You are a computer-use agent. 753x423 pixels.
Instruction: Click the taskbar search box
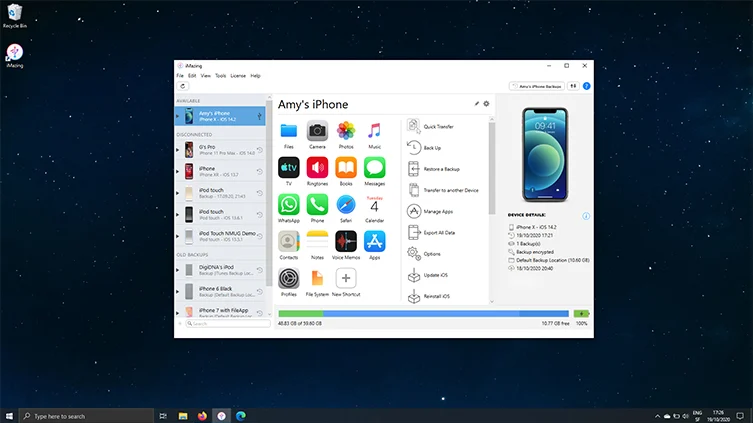tap(86, 416)
